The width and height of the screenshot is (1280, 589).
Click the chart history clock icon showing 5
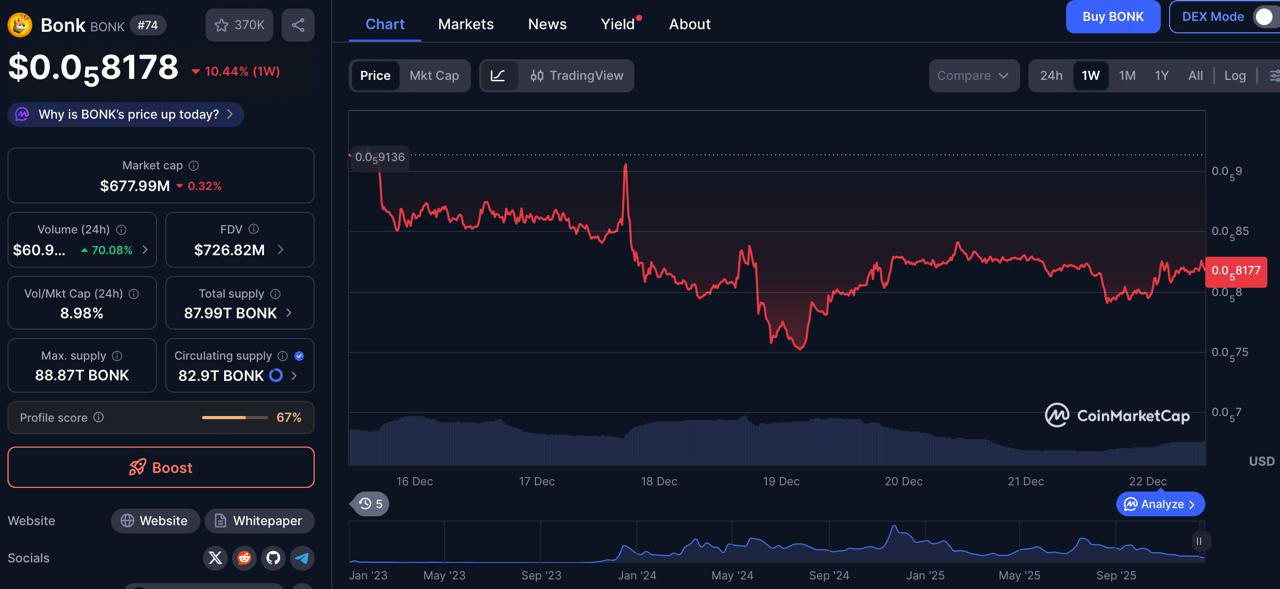(369, 503)
